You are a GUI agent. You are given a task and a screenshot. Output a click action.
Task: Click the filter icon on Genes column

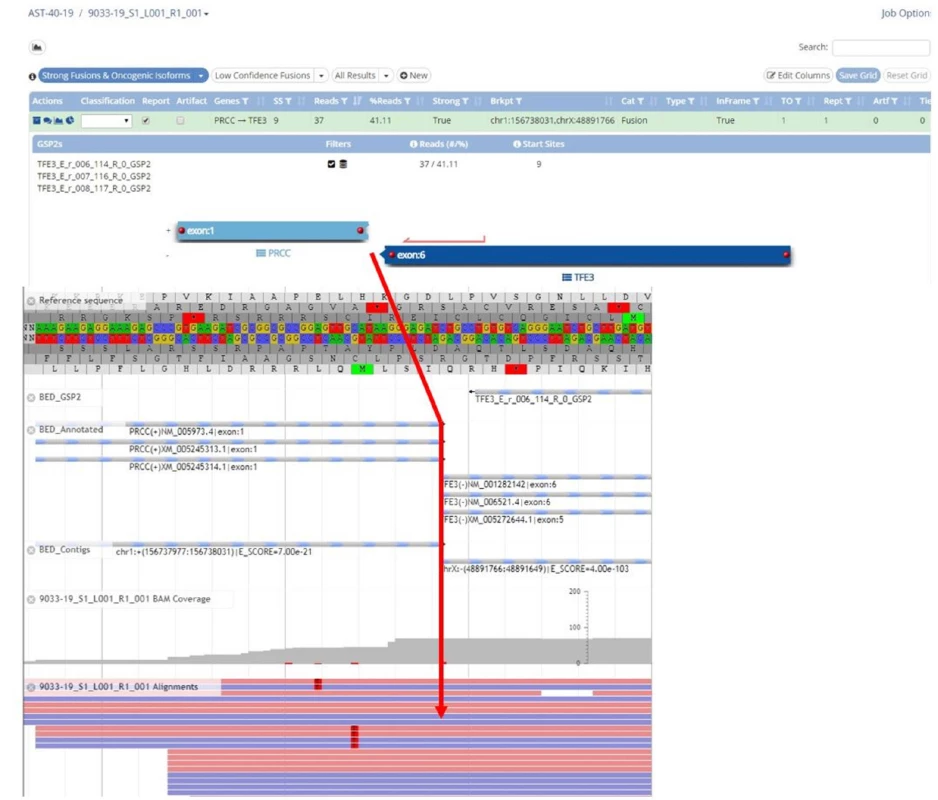(x=245, y=101)
